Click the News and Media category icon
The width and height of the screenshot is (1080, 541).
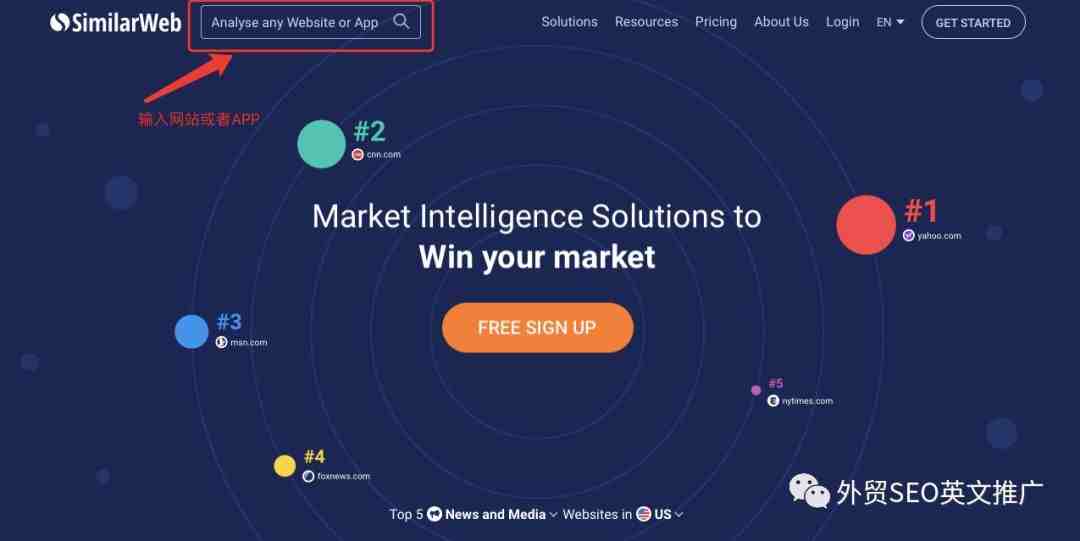click(434, 514)
